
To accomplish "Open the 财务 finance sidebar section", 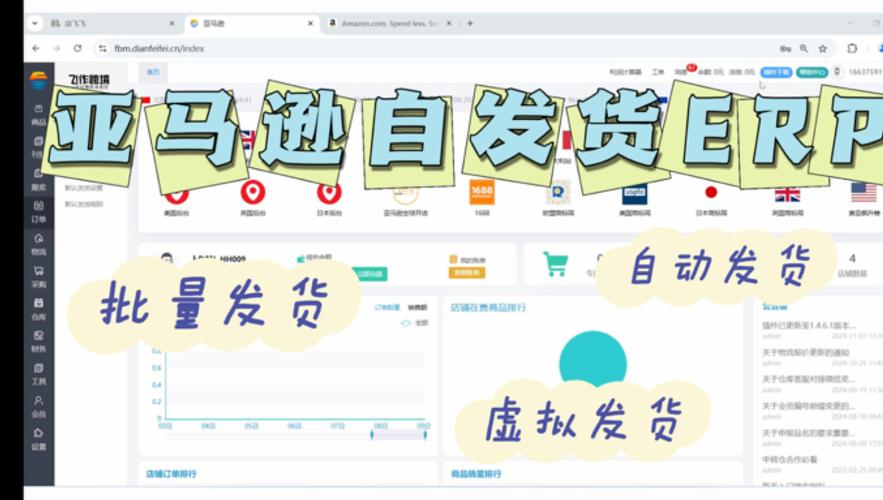I will tap(38, 342).
